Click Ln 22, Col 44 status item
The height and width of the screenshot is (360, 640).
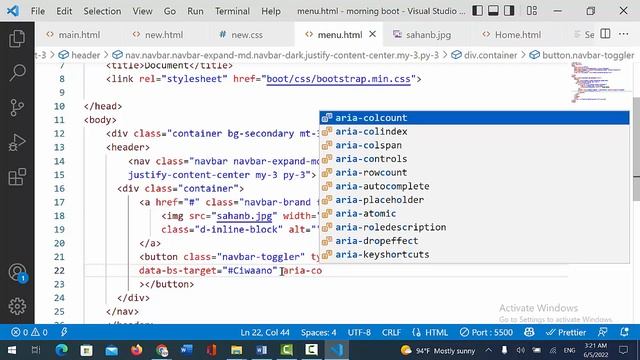pos(265,332)
